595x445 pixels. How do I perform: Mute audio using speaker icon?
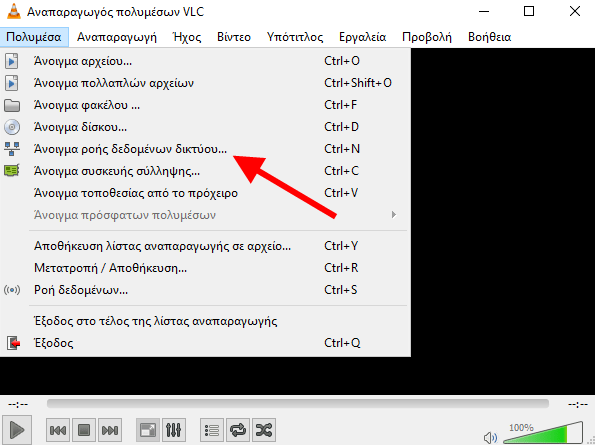pos(490,437)
